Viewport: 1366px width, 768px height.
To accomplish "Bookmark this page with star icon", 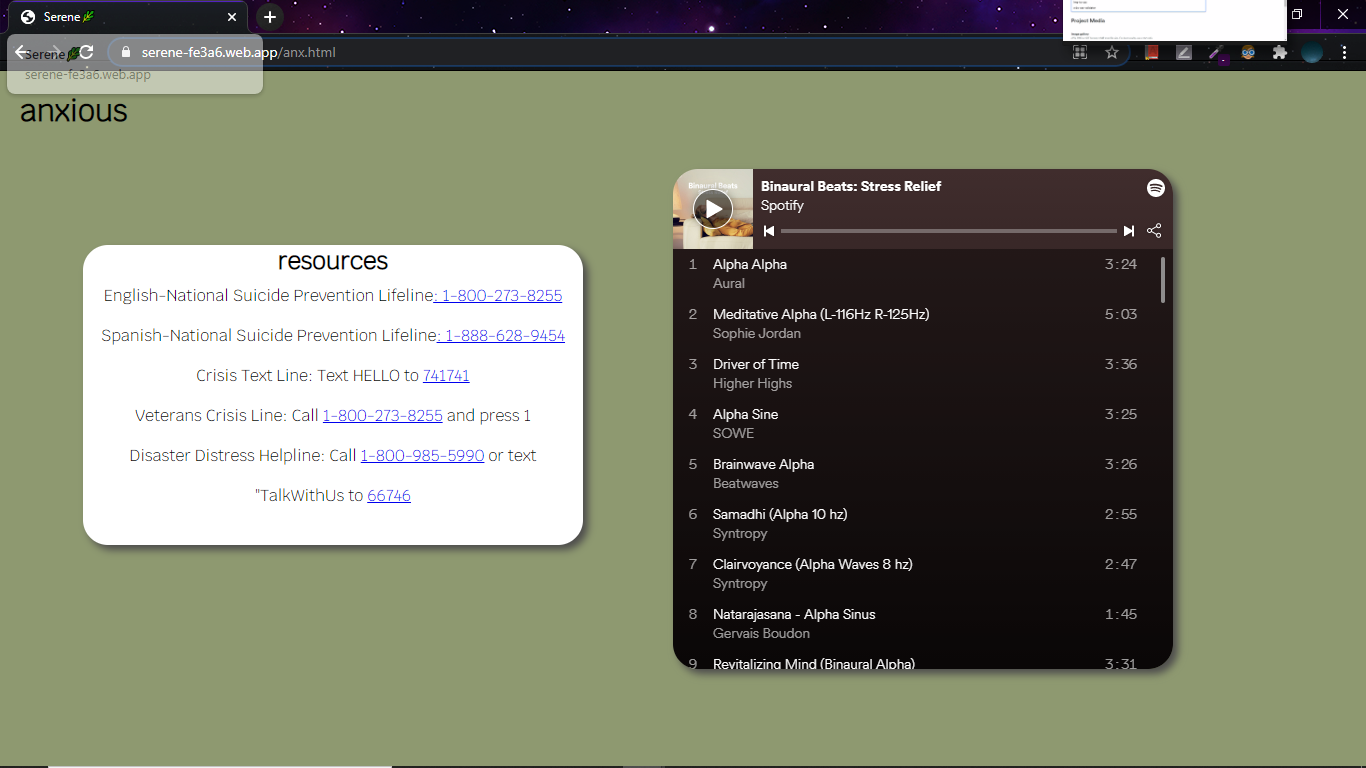I will coord(1111,52).
